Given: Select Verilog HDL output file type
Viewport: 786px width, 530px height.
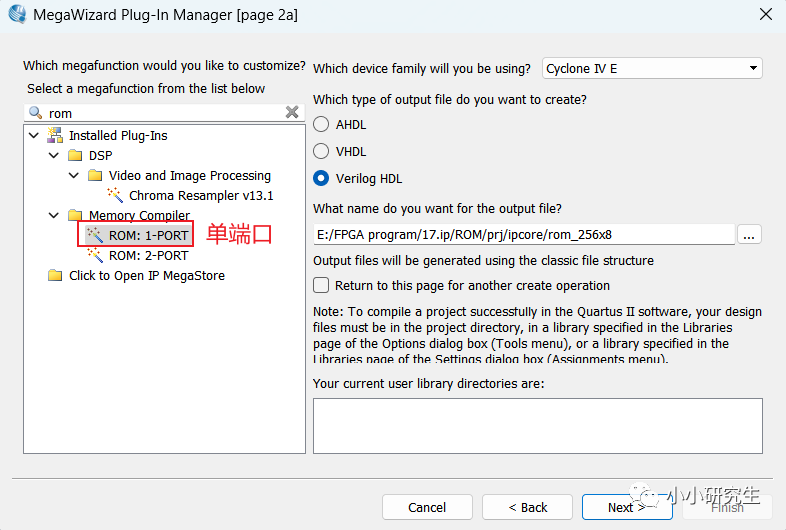Looking at the screenshot, I should click(321, 178).
